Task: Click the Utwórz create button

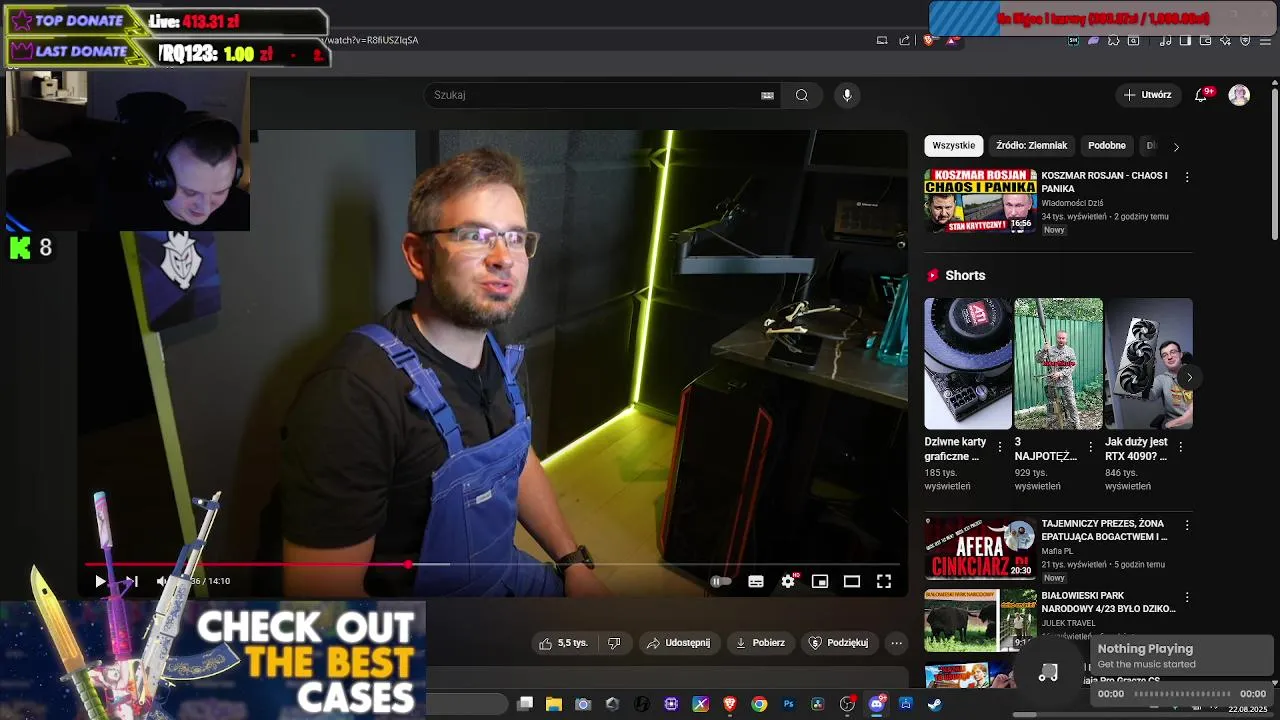Action: tap(1147, 95)
